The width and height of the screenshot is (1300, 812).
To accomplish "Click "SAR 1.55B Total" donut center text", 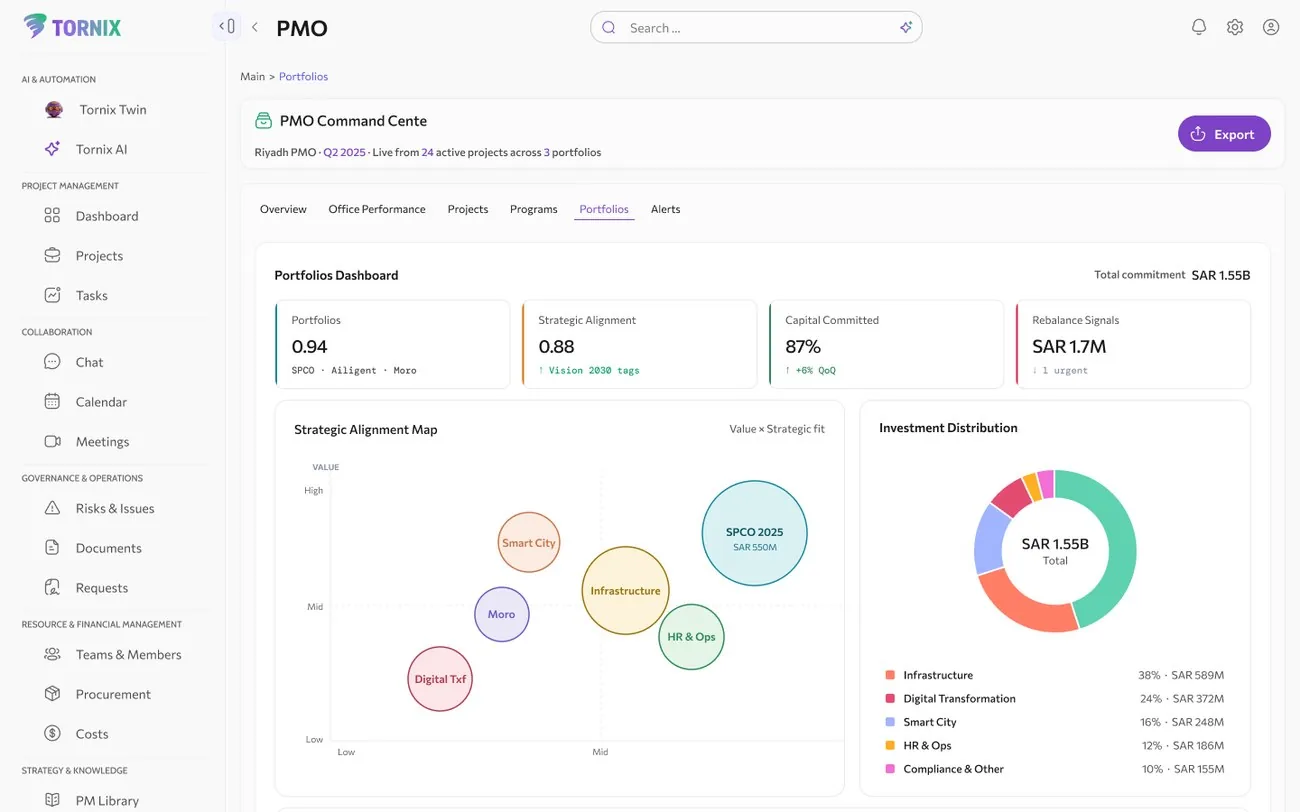I will (x=1055, y=551).
